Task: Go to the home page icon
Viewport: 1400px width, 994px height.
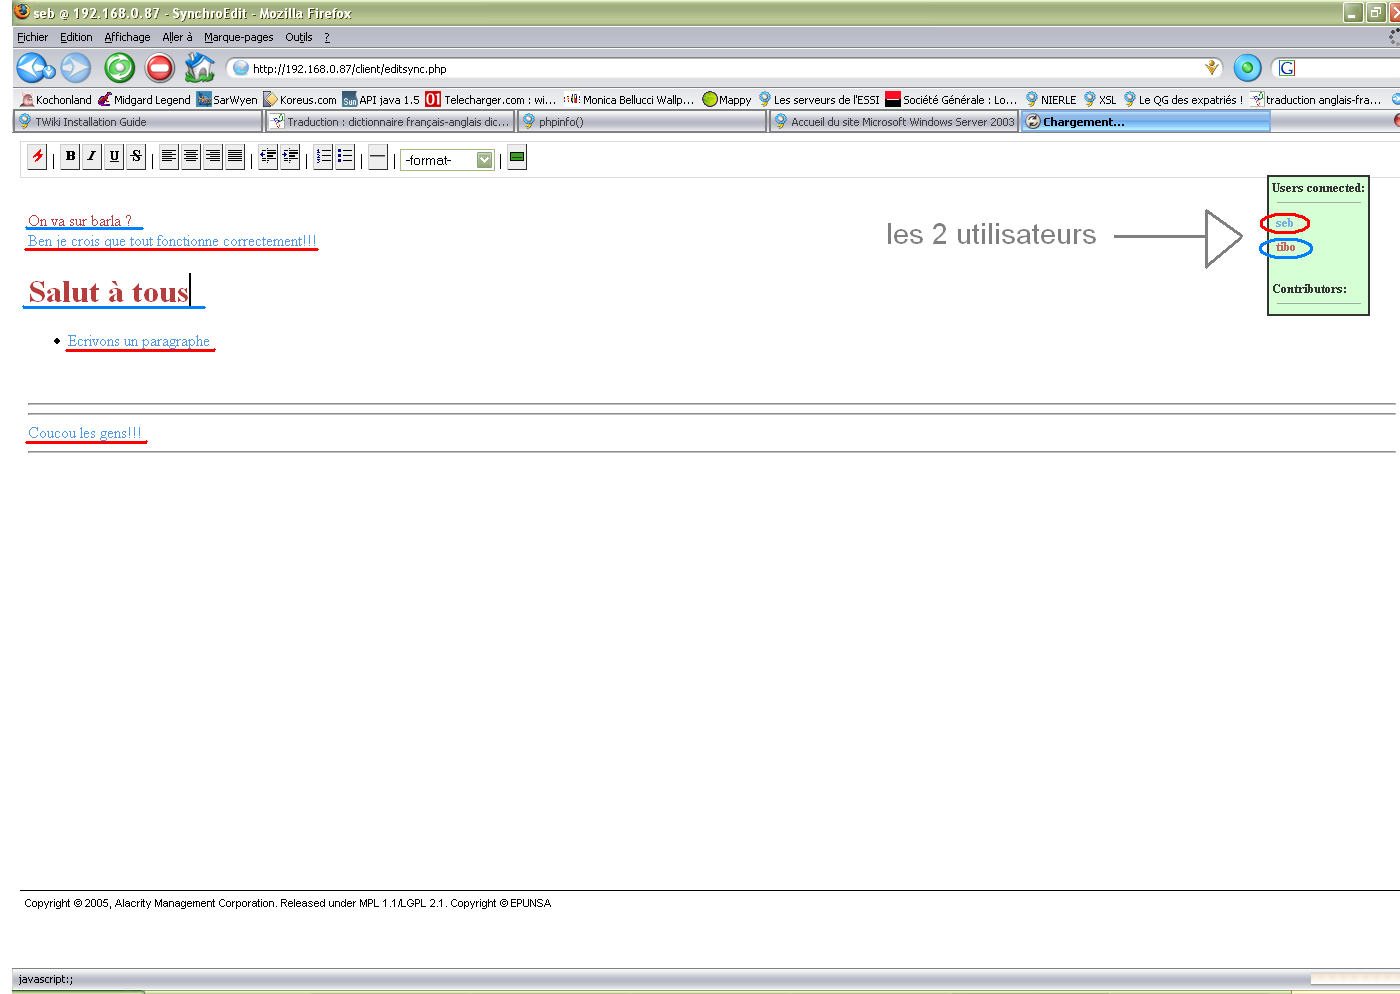Action: pos(200,68)
